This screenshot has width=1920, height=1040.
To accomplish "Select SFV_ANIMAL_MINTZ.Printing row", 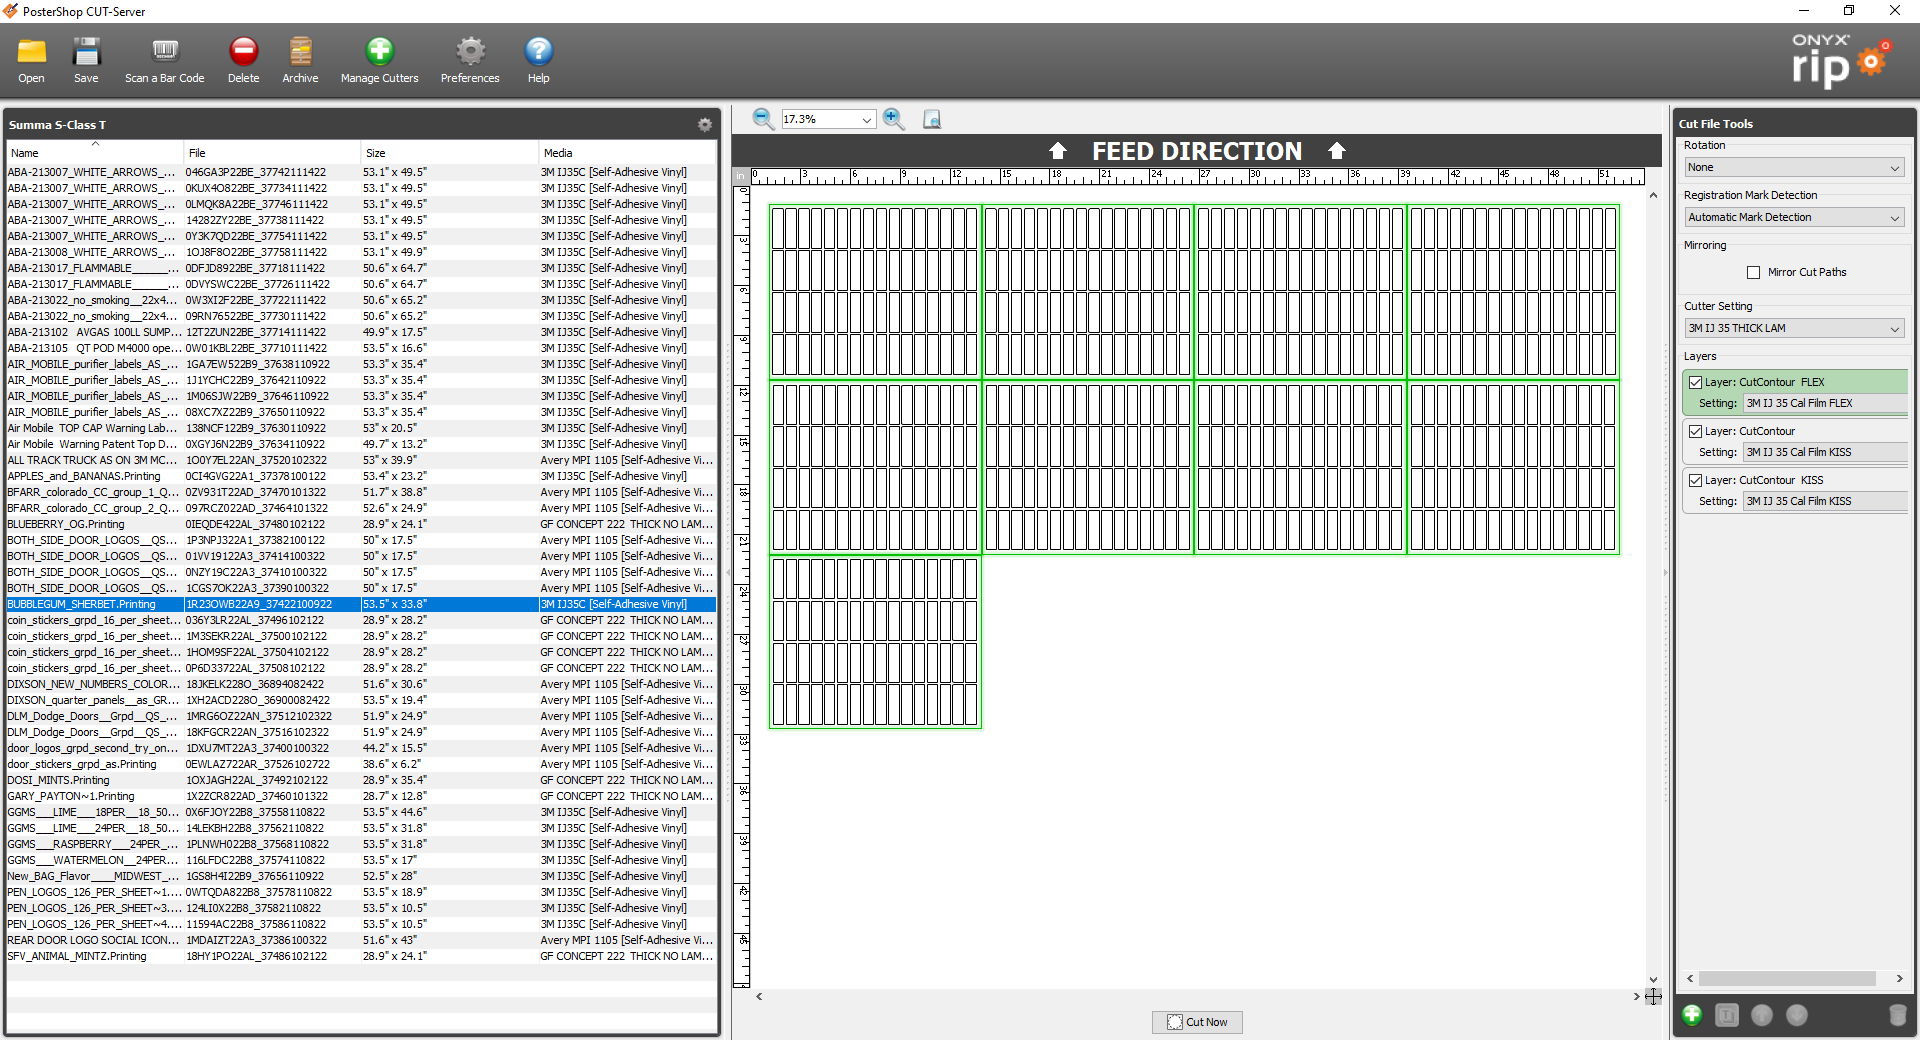I will pyautogui.click(x=361, y=956).
